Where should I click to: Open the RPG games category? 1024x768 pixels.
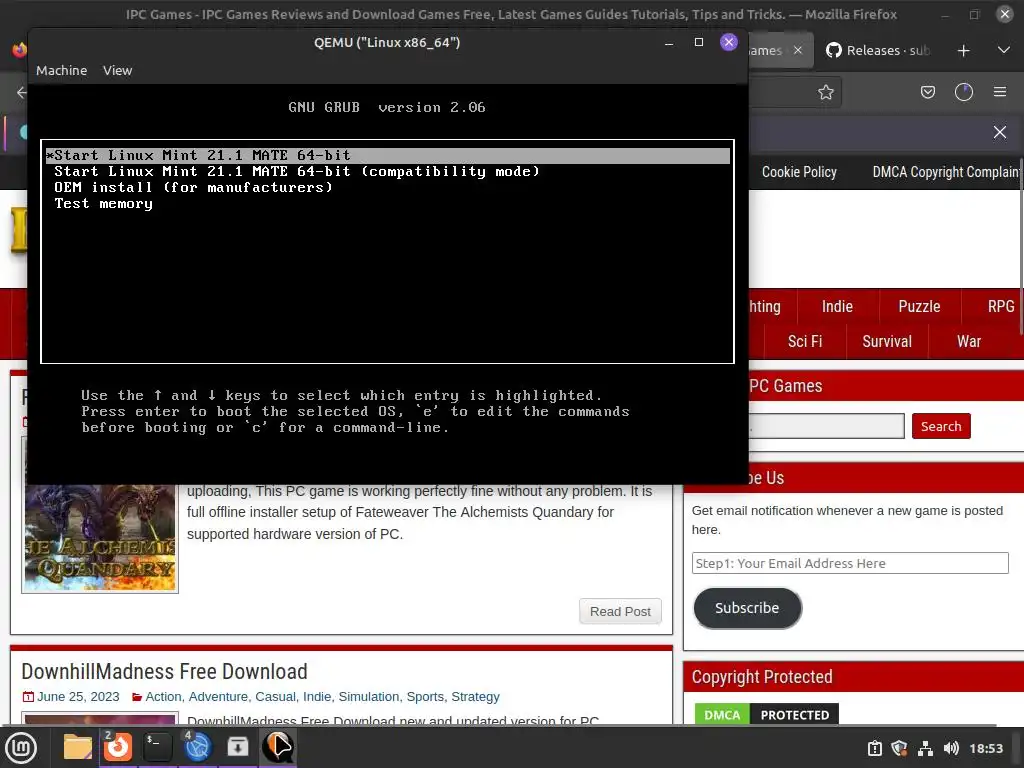(x=1000, y=306)
